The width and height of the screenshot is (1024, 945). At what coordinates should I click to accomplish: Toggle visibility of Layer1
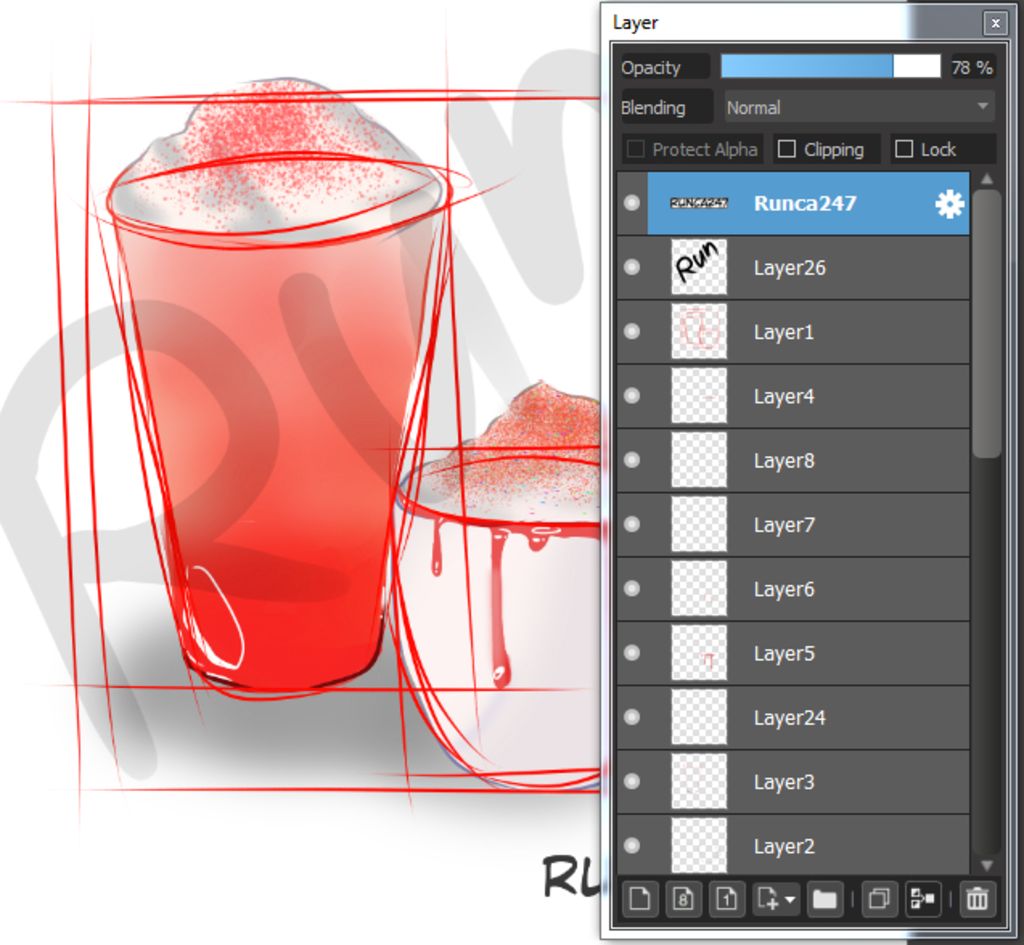coord(632,331)
